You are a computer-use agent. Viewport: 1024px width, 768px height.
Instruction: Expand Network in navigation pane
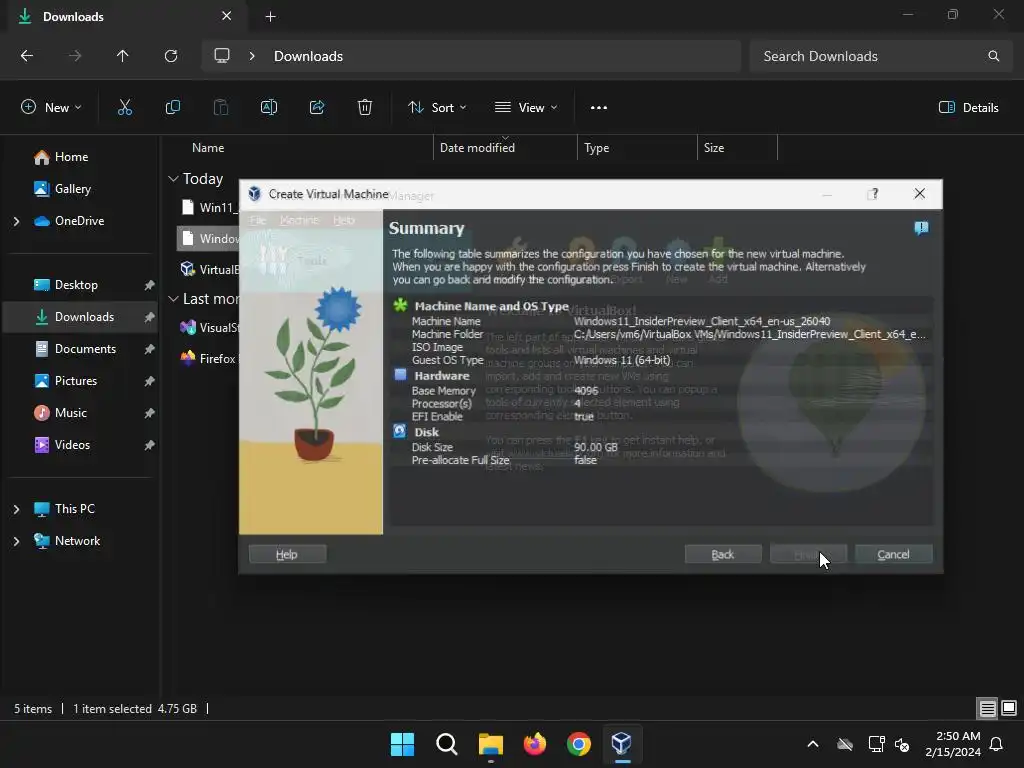coord(16,541)
